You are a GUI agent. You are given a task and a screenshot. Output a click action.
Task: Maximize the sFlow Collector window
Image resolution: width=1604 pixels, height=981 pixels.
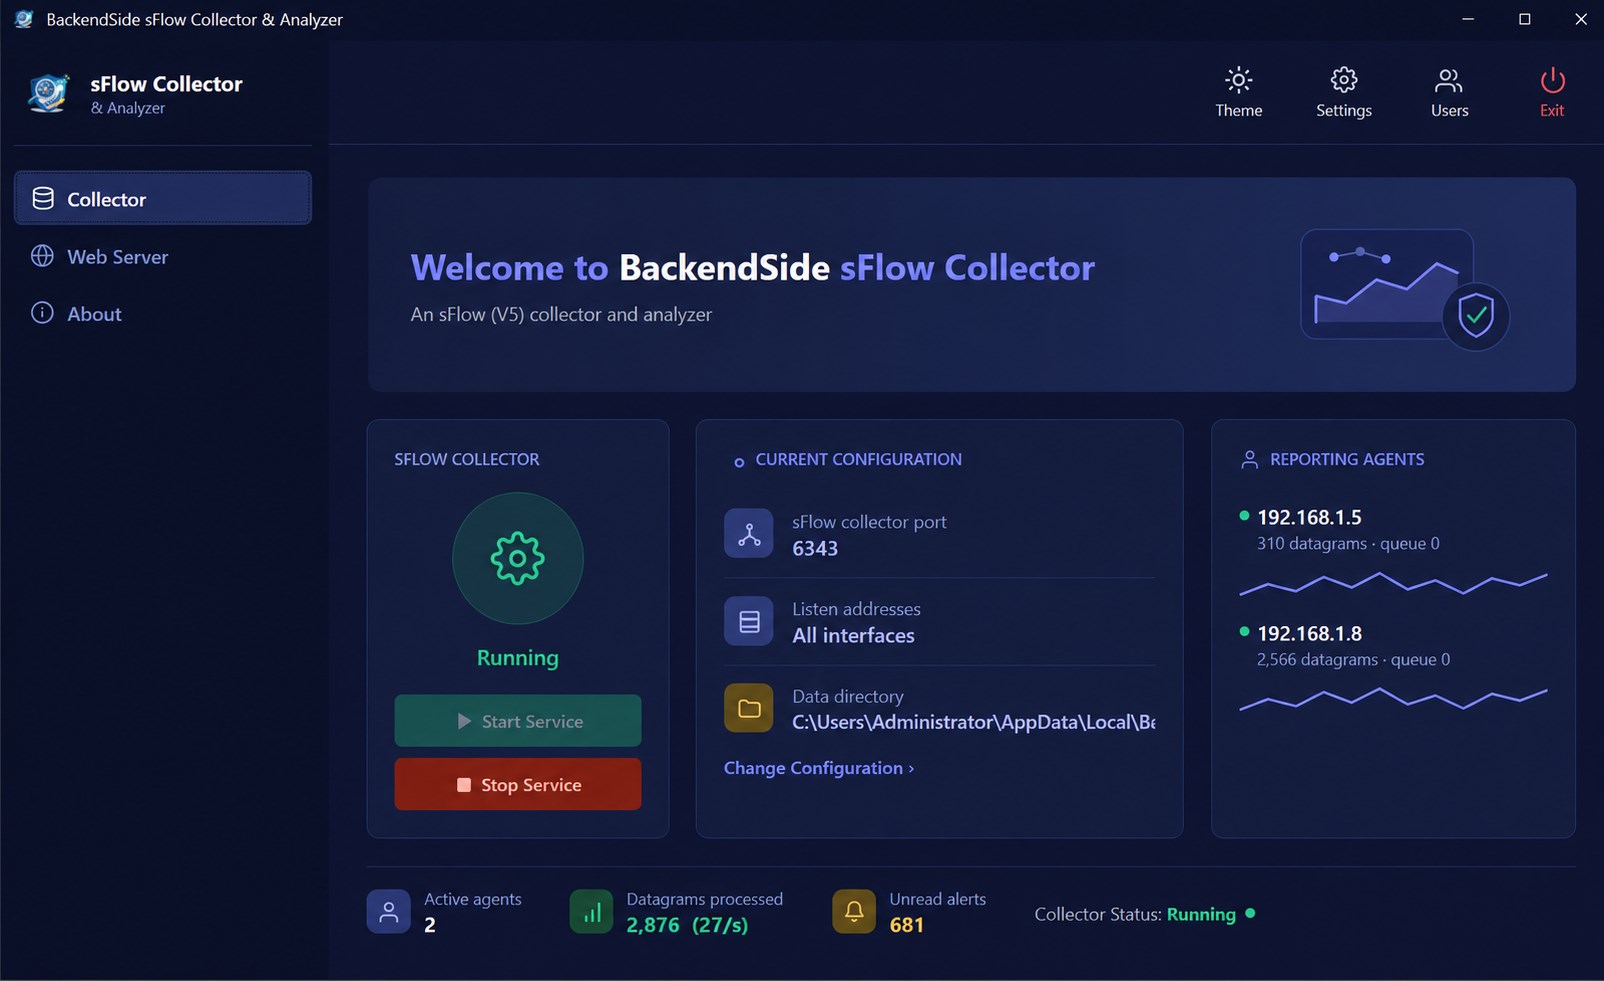click(x=1524, y=19)
